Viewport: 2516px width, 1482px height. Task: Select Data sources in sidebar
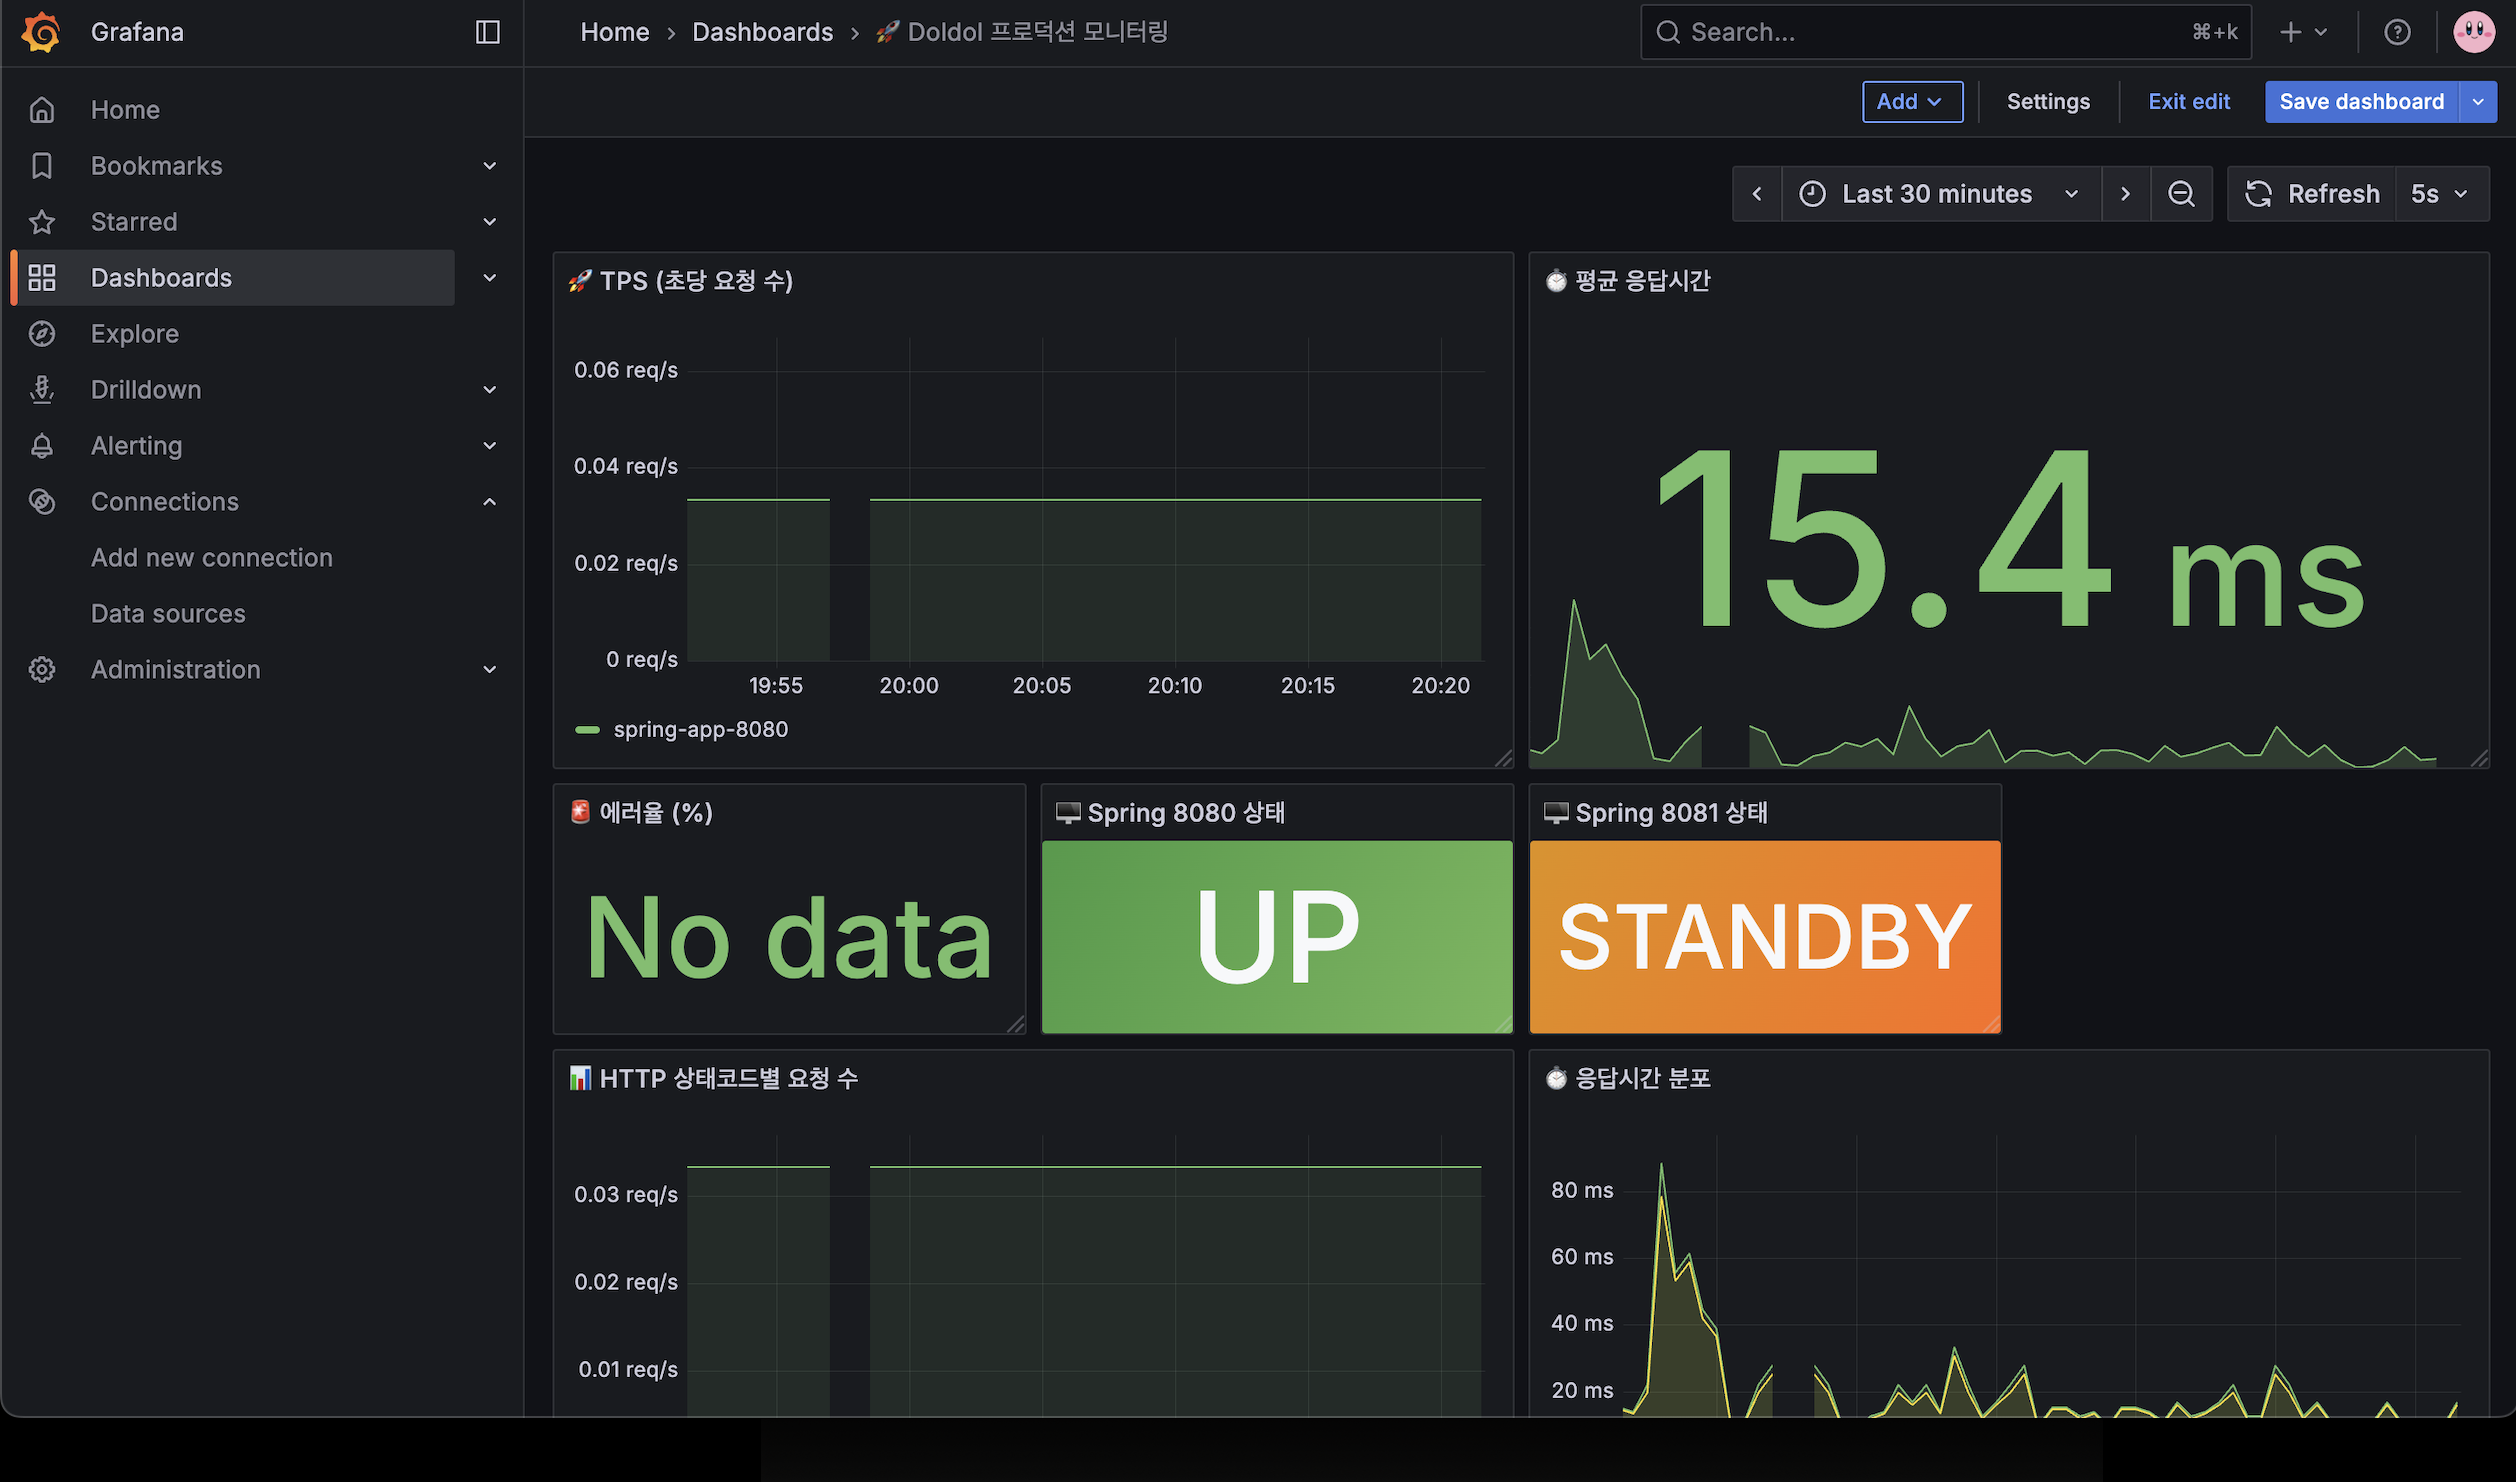coord(168,614)
